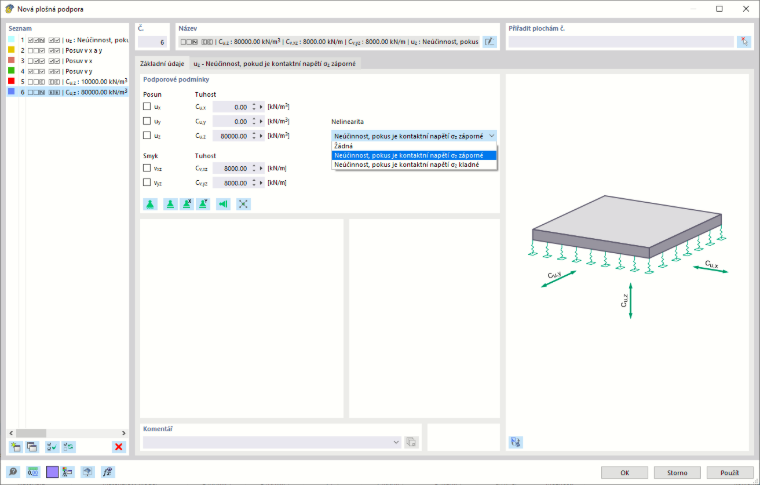The height and width of the screenshot is (485, 760).
Task: Click the first green support preset icon
Action: point(150,204)
